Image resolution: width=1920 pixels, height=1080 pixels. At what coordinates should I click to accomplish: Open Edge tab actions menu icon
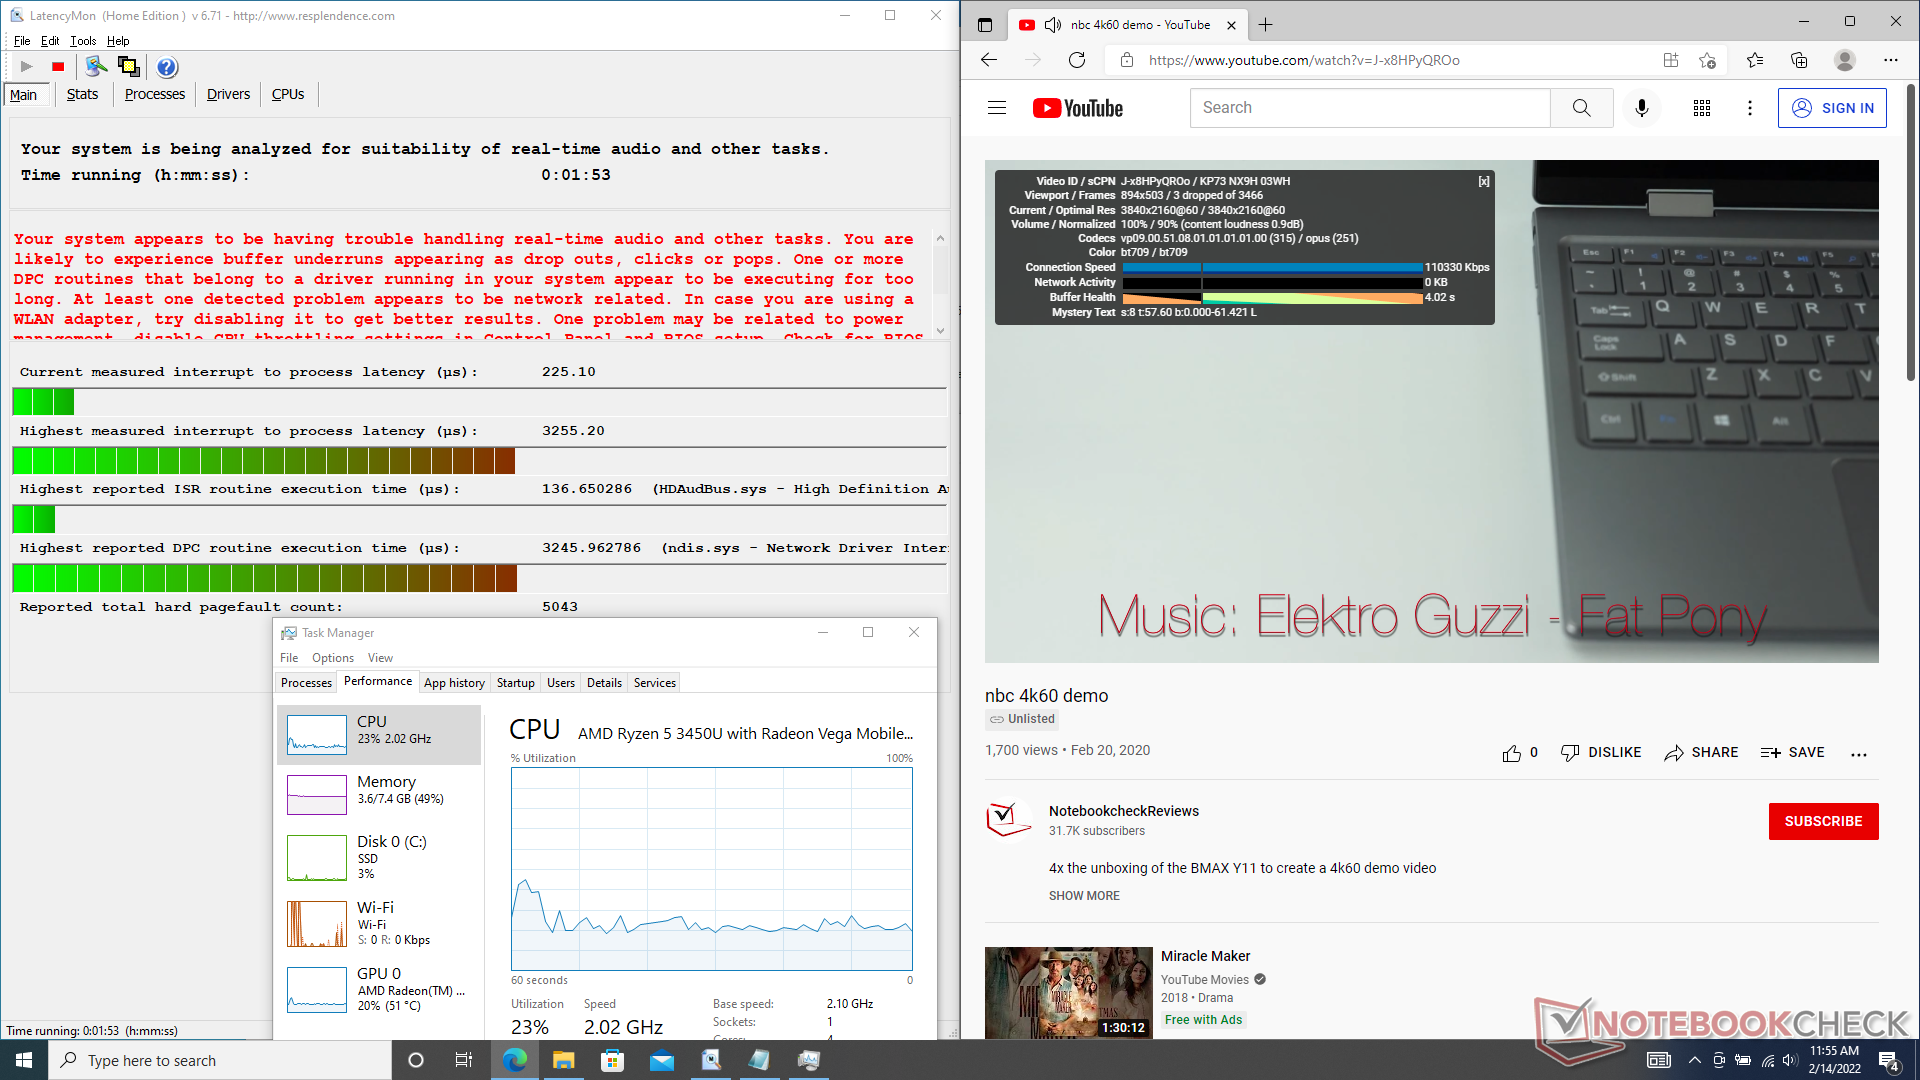pyautogui.click(x=985, y=24)
